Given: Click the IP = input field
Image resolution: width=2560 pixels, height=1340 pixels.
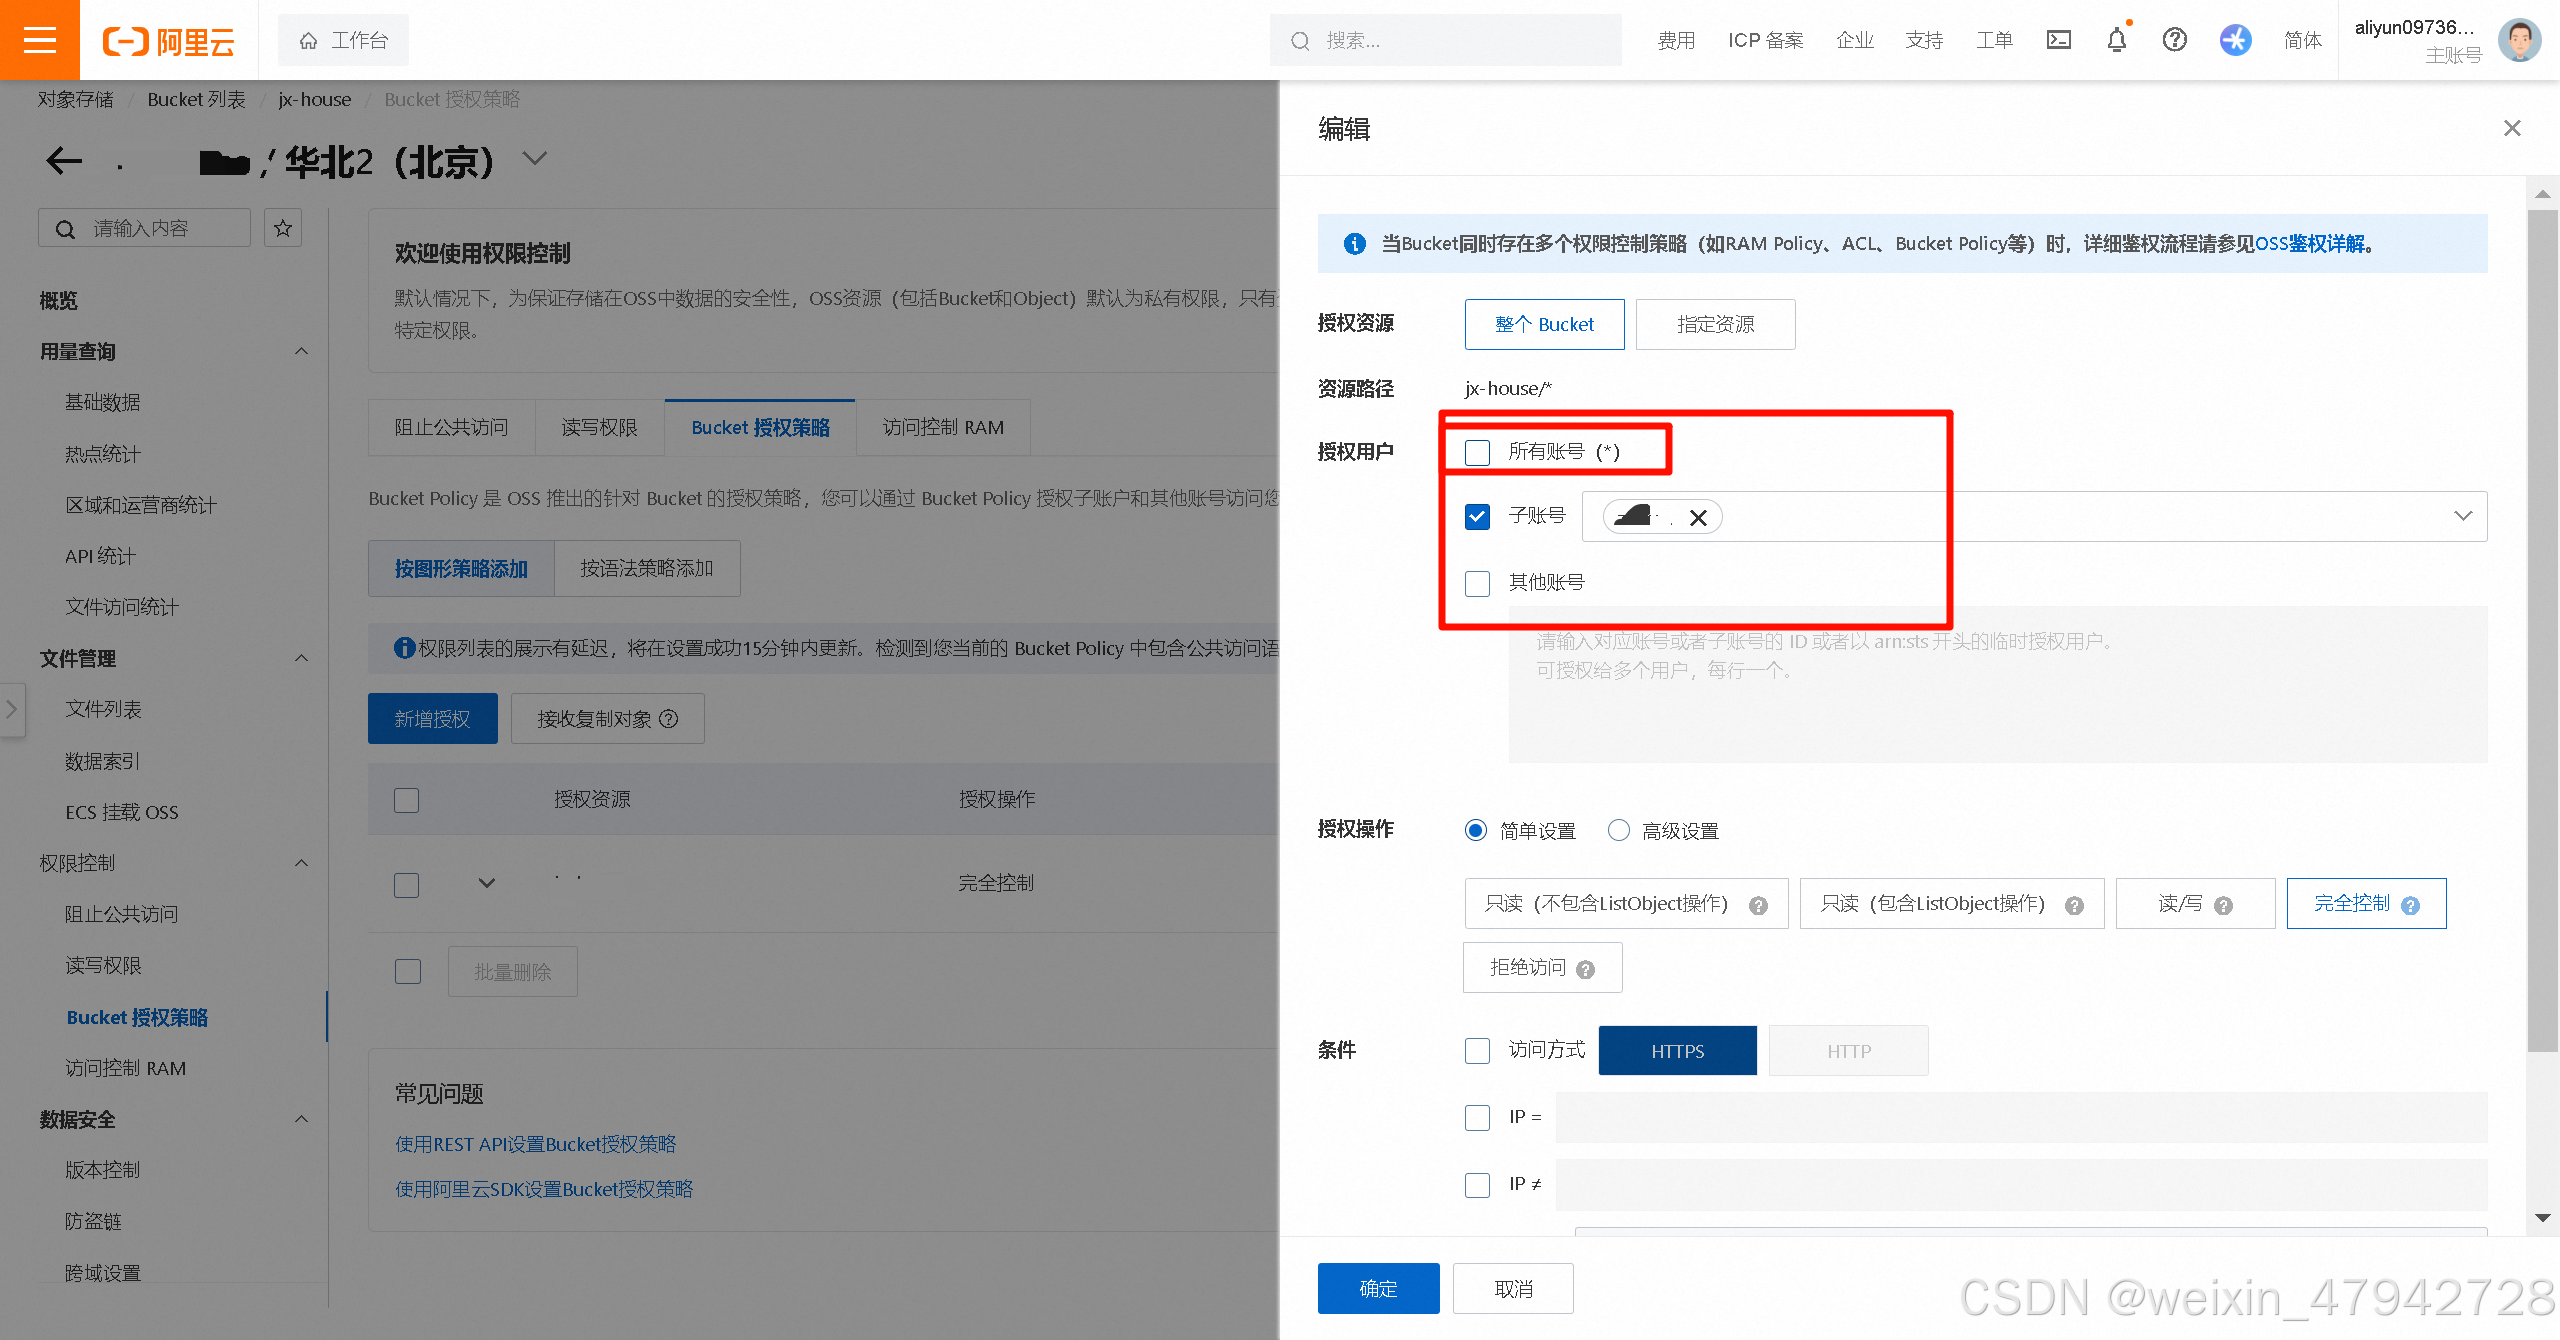Looking at the screenshot, I should 2020,1117.
